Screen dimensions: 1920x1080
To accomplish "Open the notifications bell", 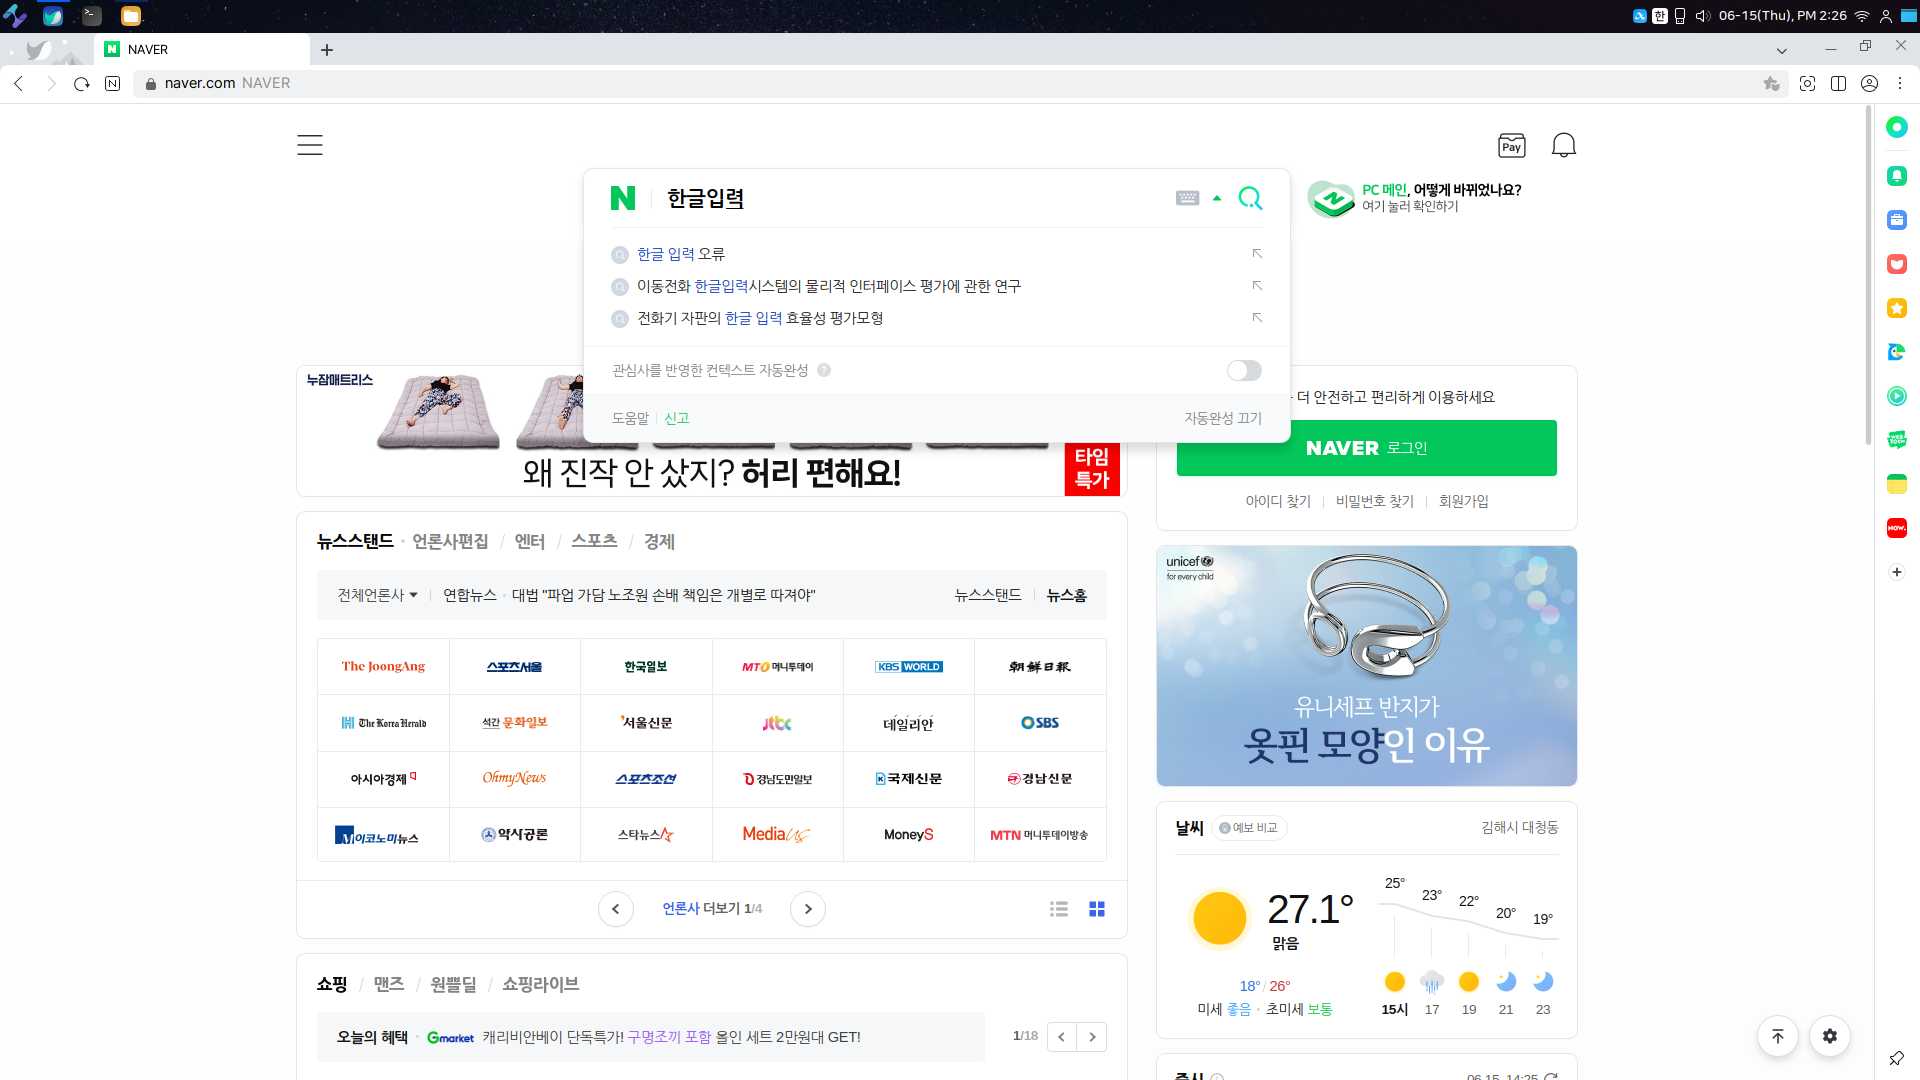I will (x=1563, y=145).
